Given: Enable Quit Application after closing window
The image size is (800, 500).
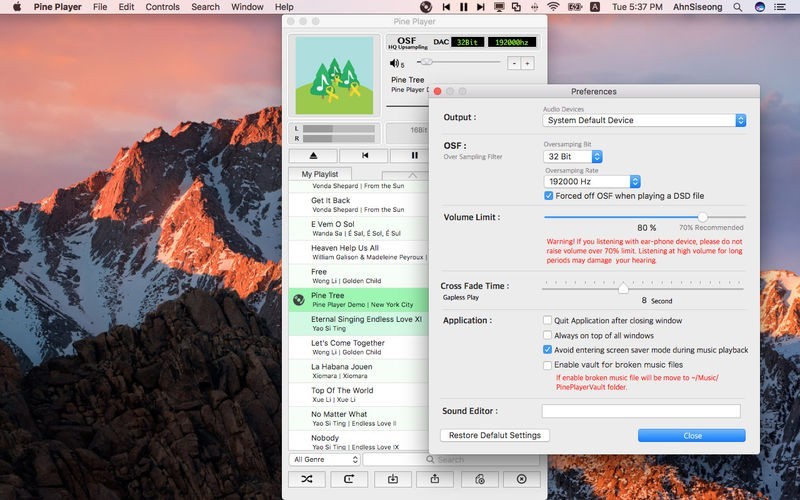Looking at the screenshot, I should click(547, 321).
